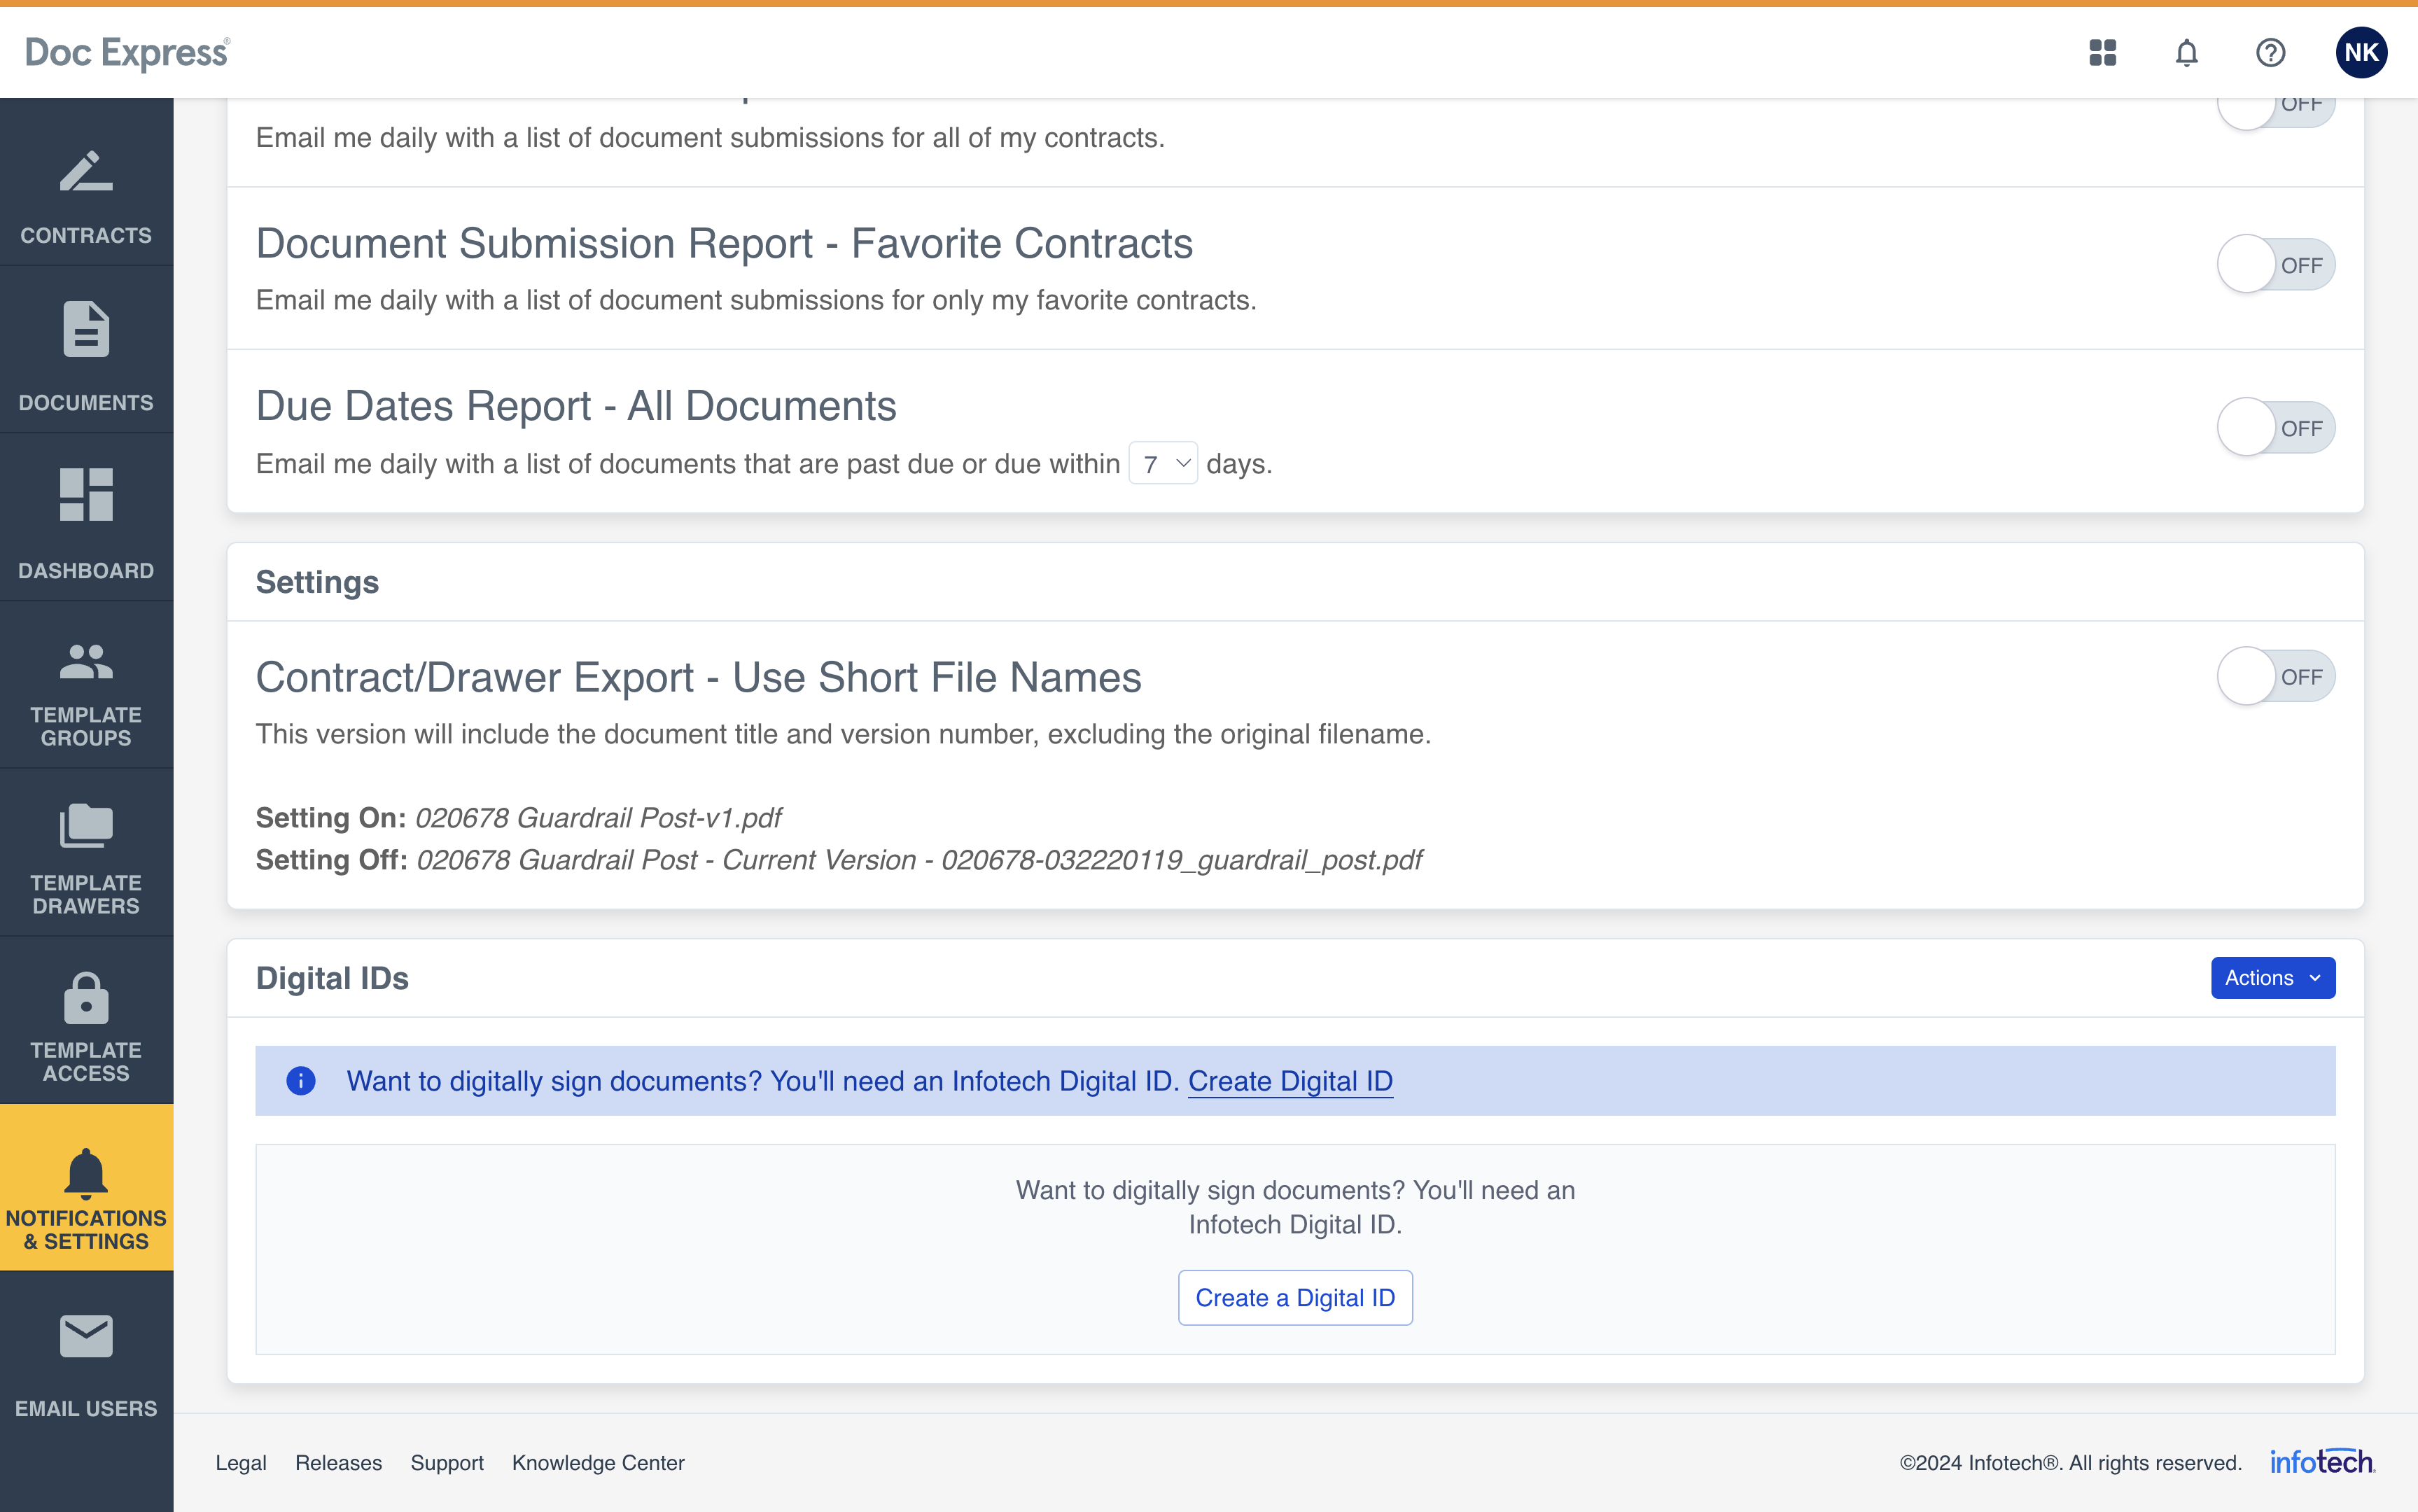Enable the Use Short File Names toggle
The height and width of the screenshot is (1512, 2418).
(2275, 677)
